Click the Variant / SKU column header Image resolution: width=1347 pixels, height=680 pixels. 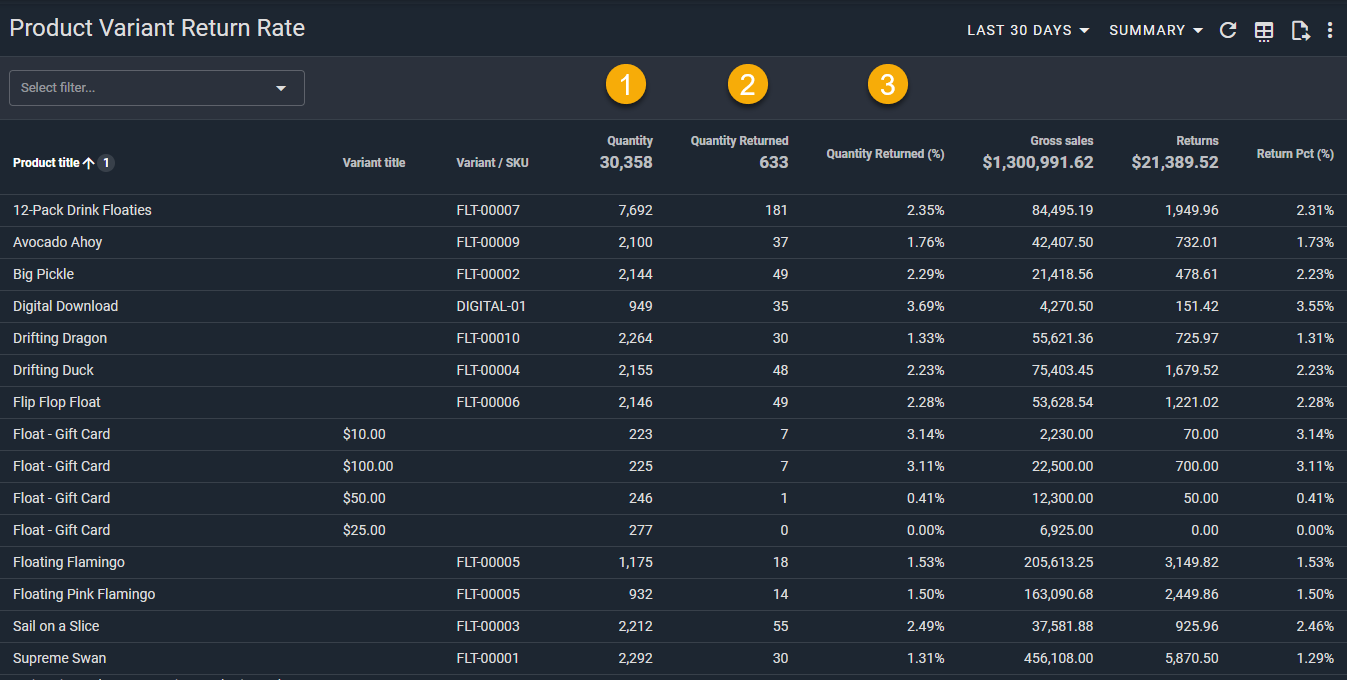point(492,163)
